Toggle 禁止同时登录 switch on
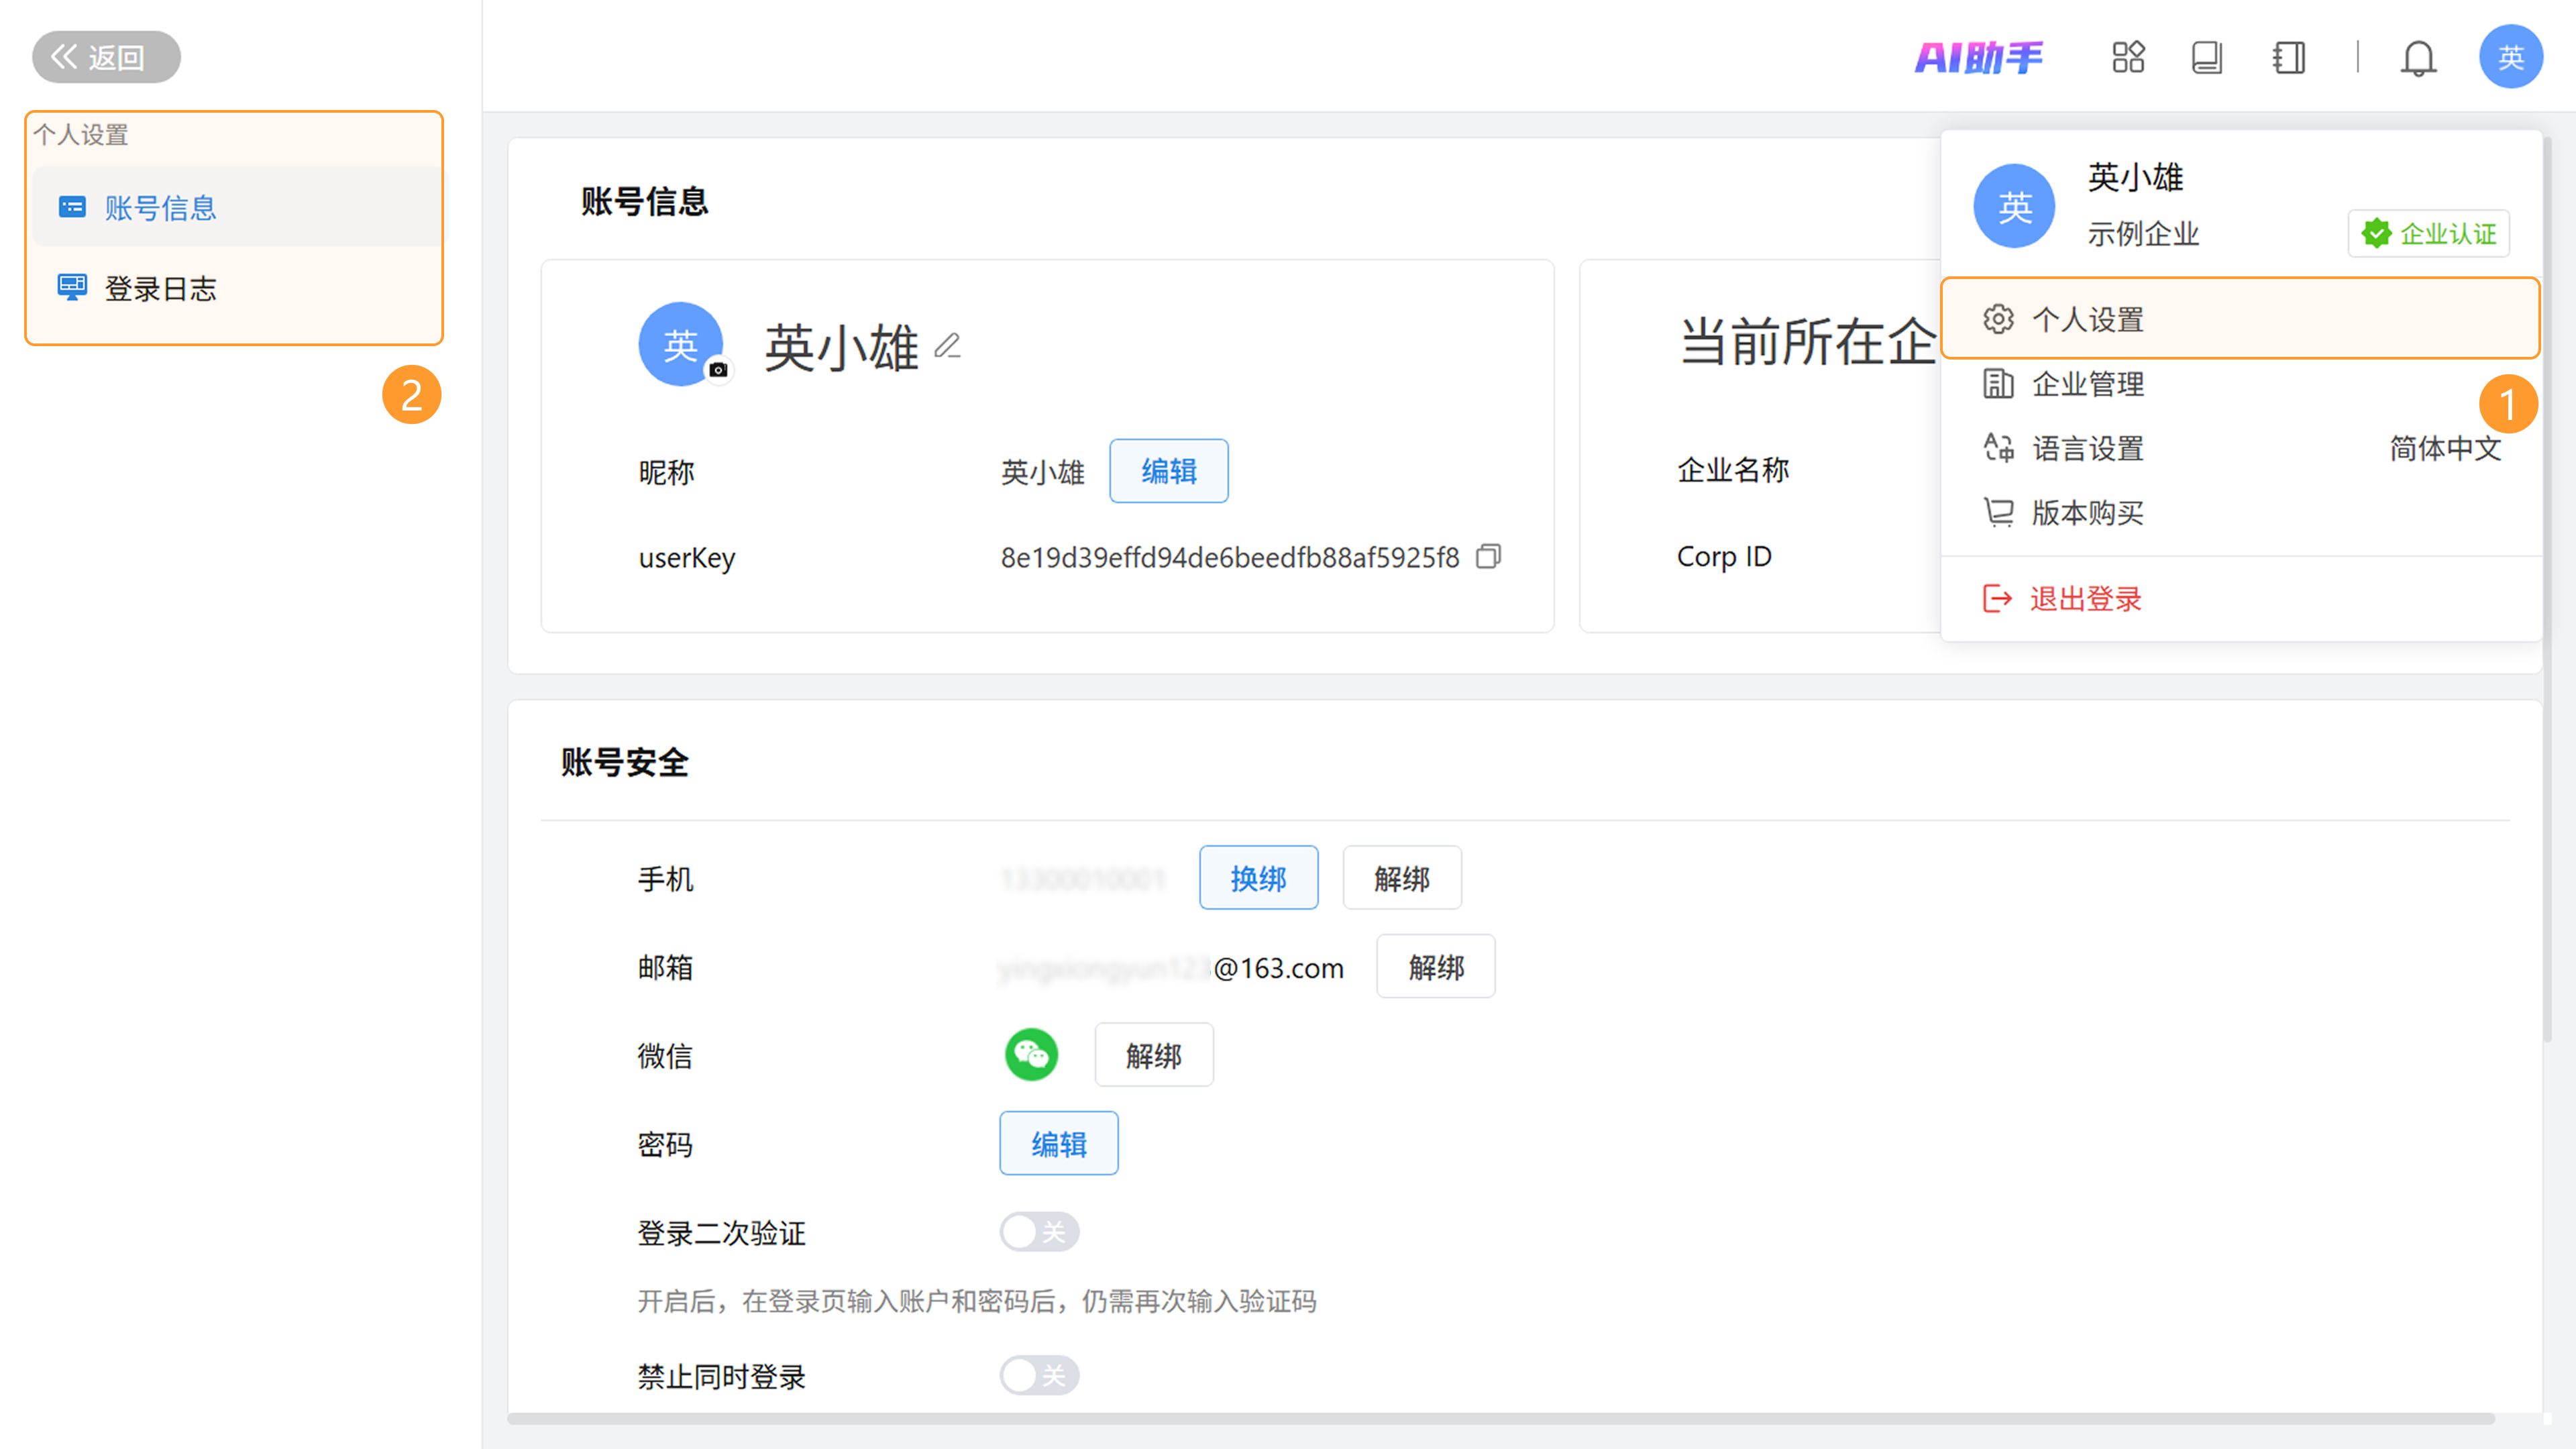This screenshot has height=1449, width=2576. click(x=1039, y=1376)
